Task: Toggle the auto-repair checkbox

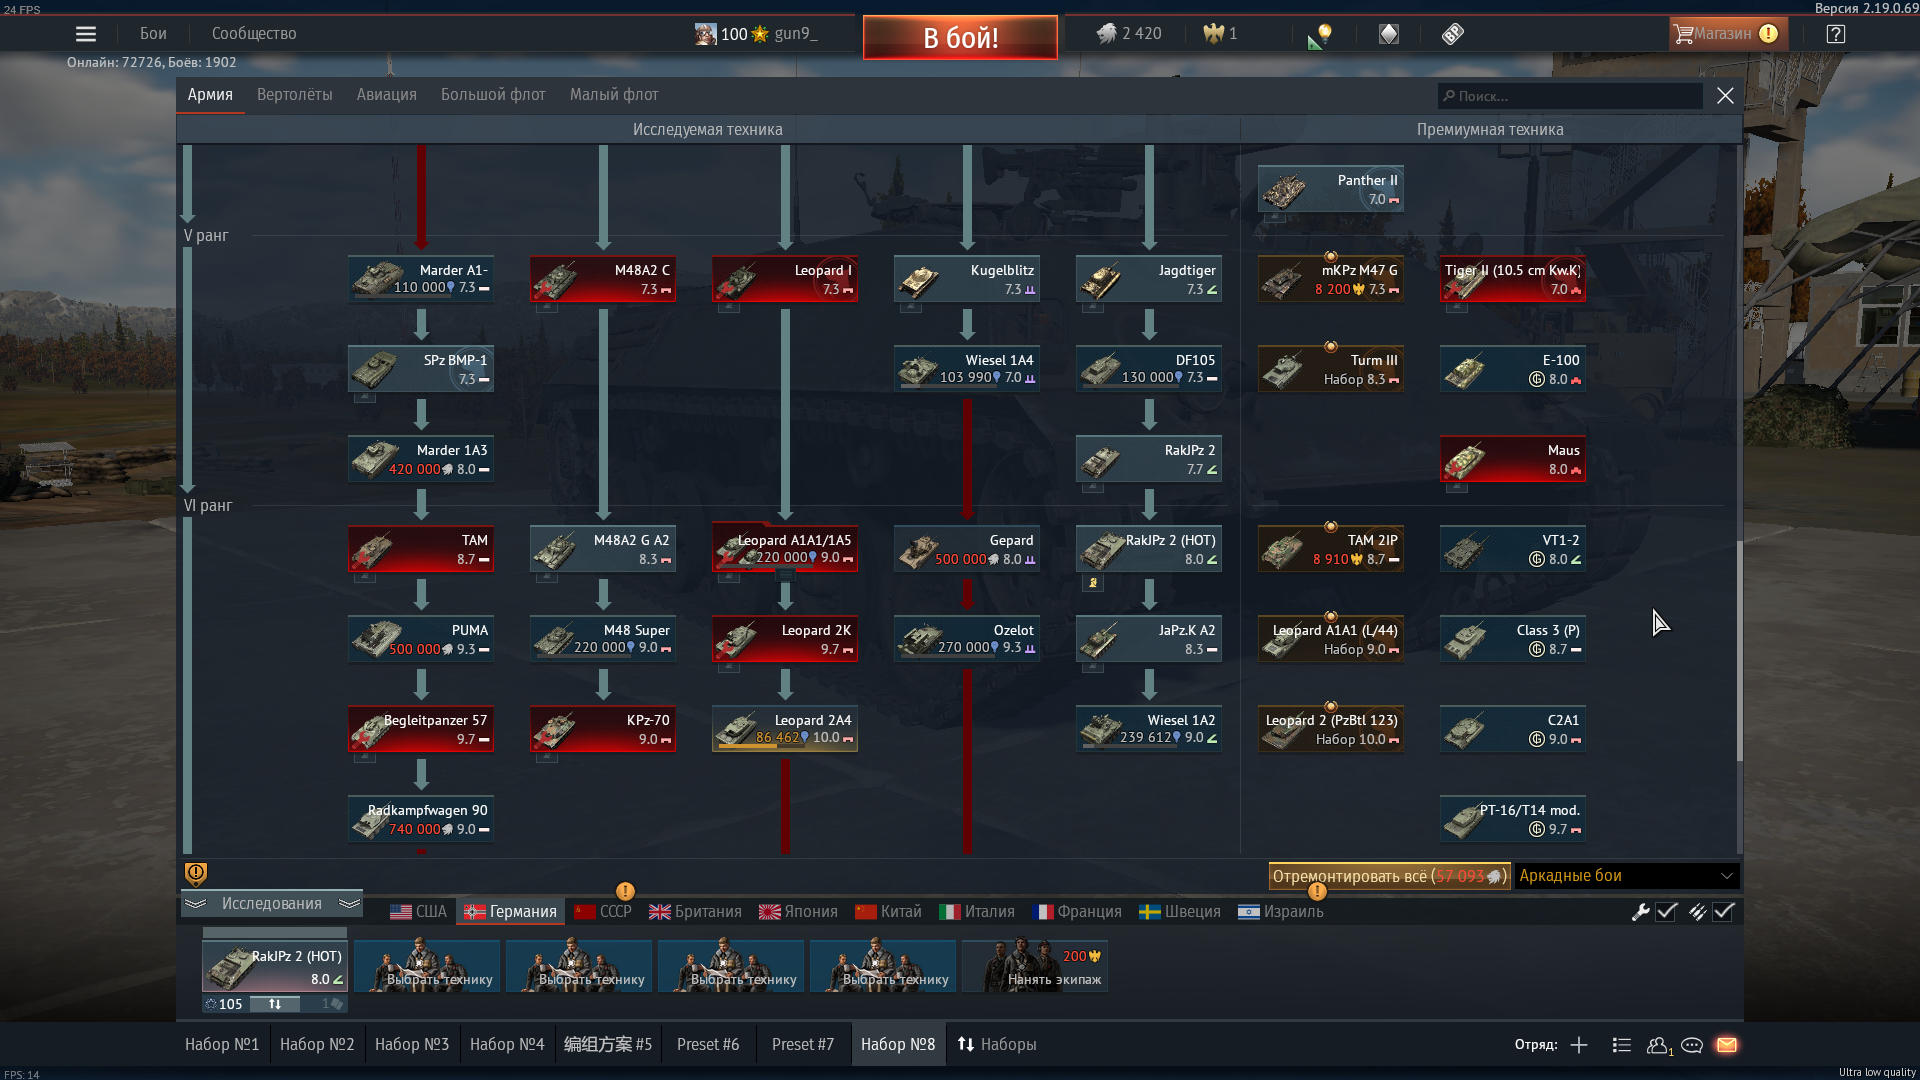Action: click(x=1666, y=912)
